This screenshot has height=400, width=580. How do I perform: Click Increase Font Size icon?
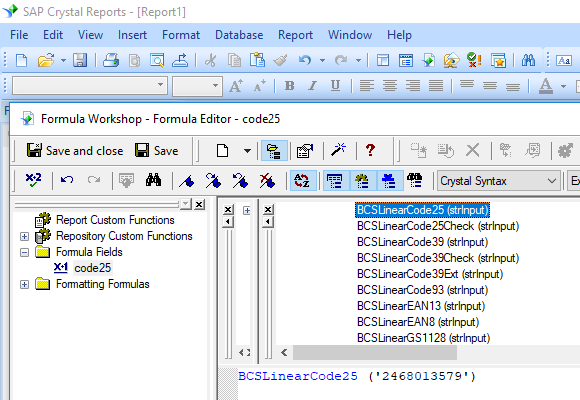(236, 86)
